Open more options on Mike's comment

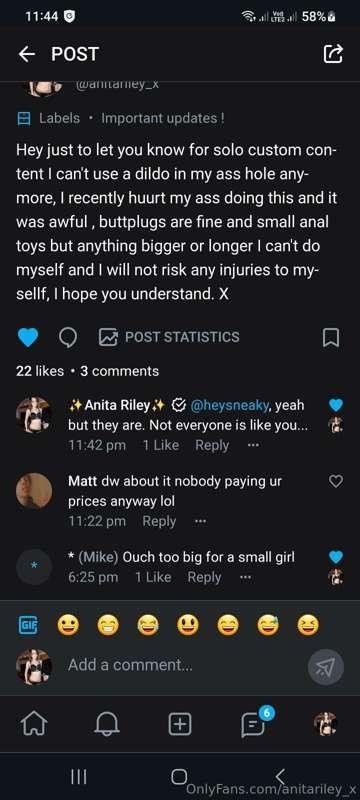pyautogui.click(x=245, y=578)
